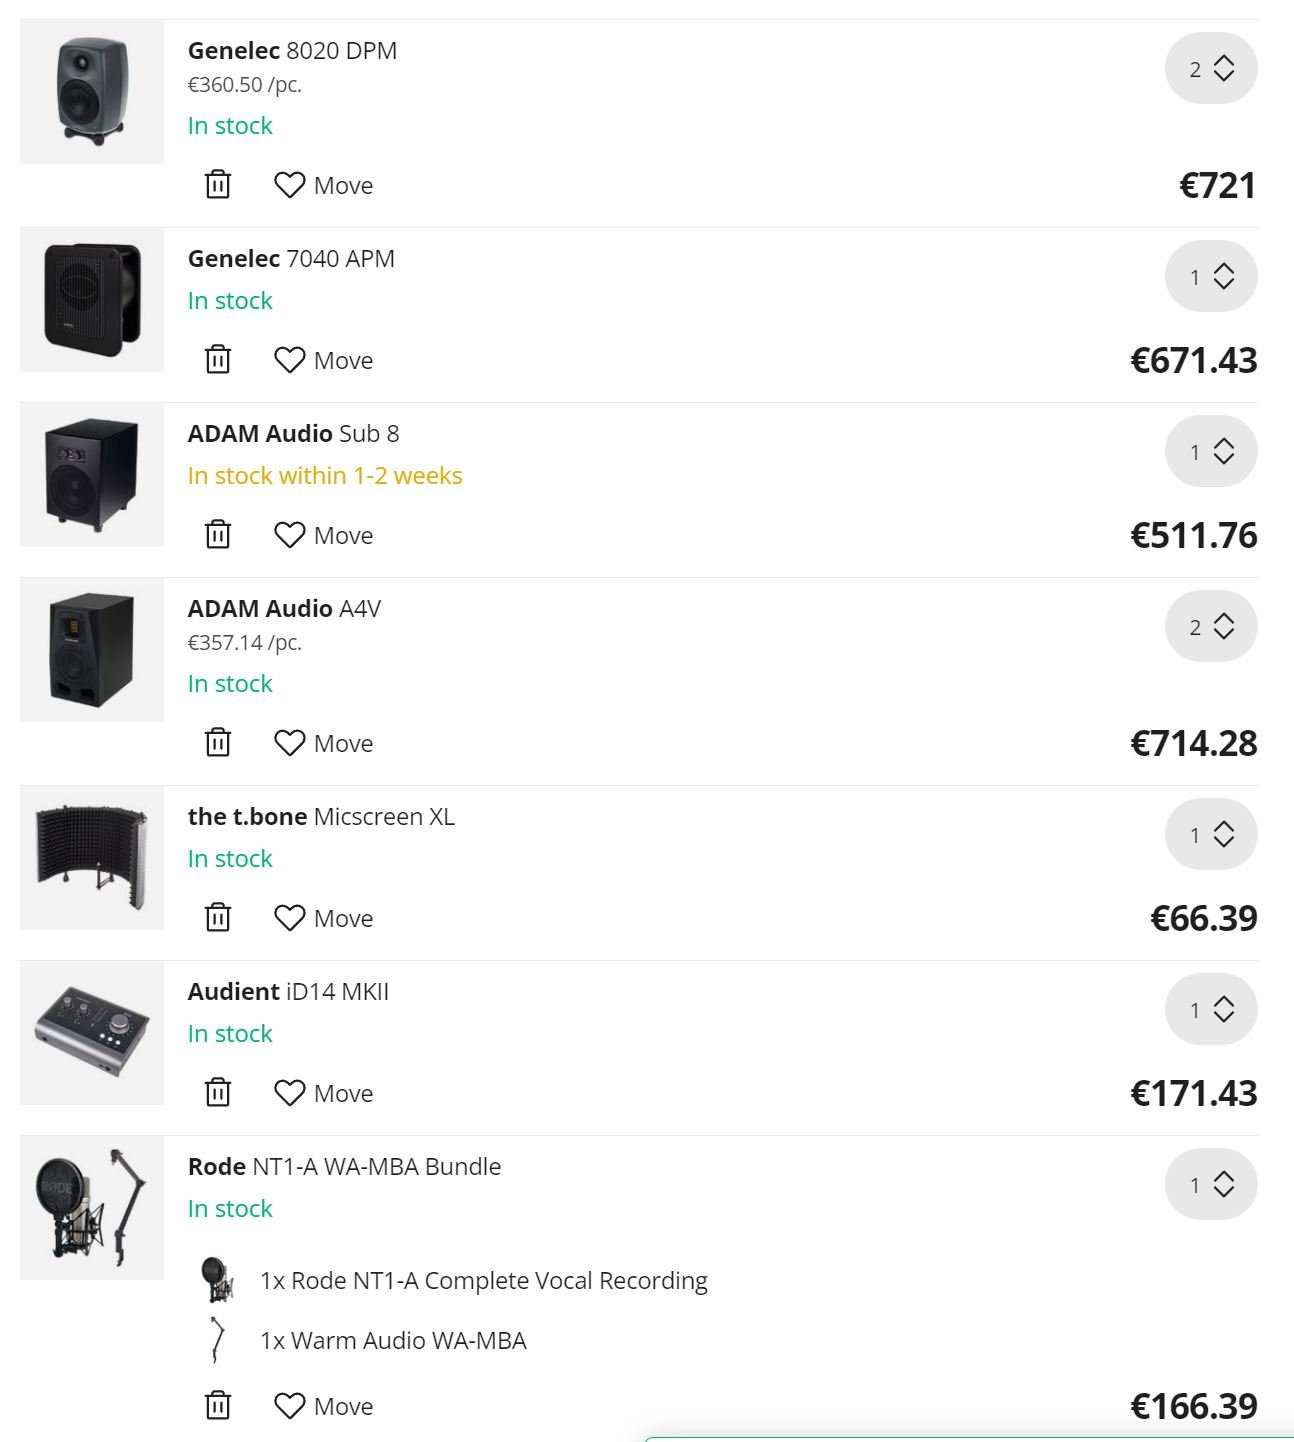The width and height of the screenshot is (1294, 1442).
Task: Delete the Rode NT1-A WA-MBA Bundle
Action: [217, 1406]
